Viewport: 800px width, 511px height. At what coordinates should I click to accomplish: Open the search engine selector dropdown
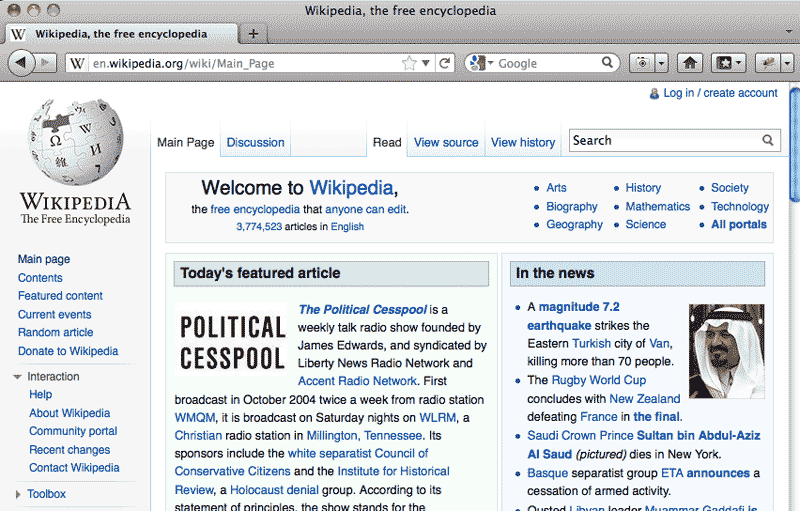coord(491,63)
